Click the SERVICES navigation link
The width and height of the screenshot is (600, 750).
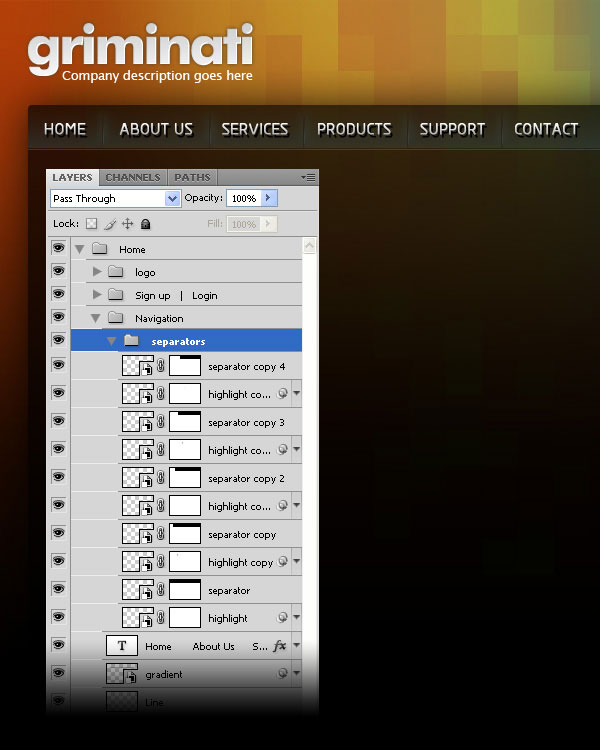(254, 129)
